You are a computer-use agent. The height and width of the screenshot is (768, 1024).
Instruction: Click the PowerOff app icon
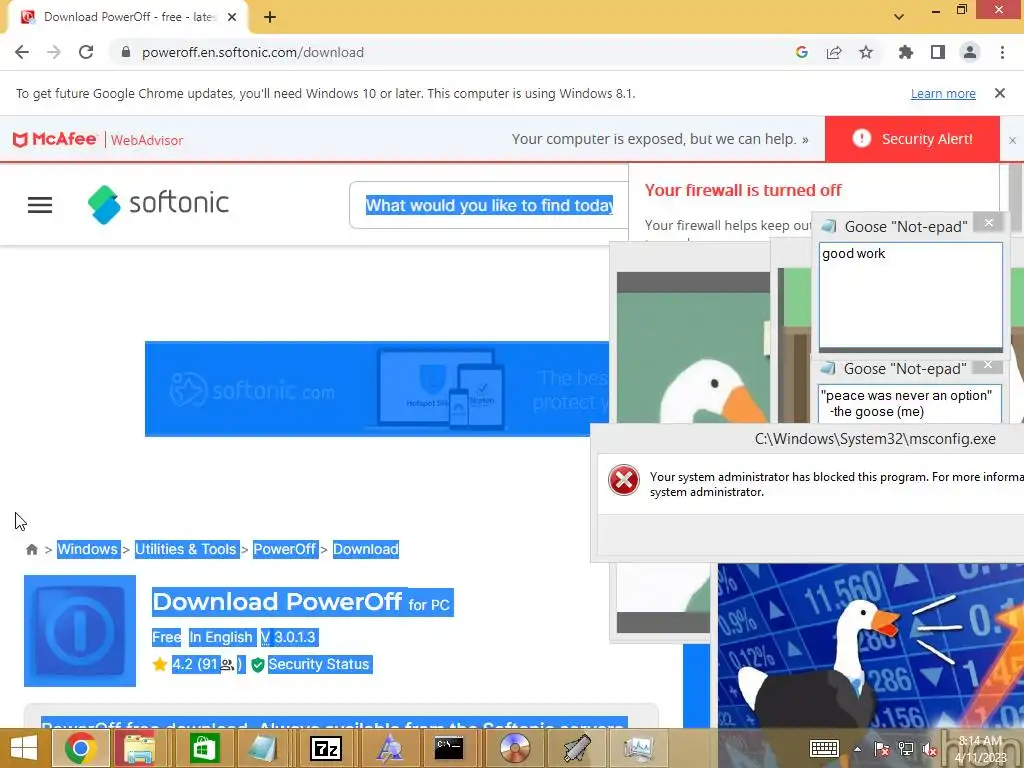[x=80, y=631]
